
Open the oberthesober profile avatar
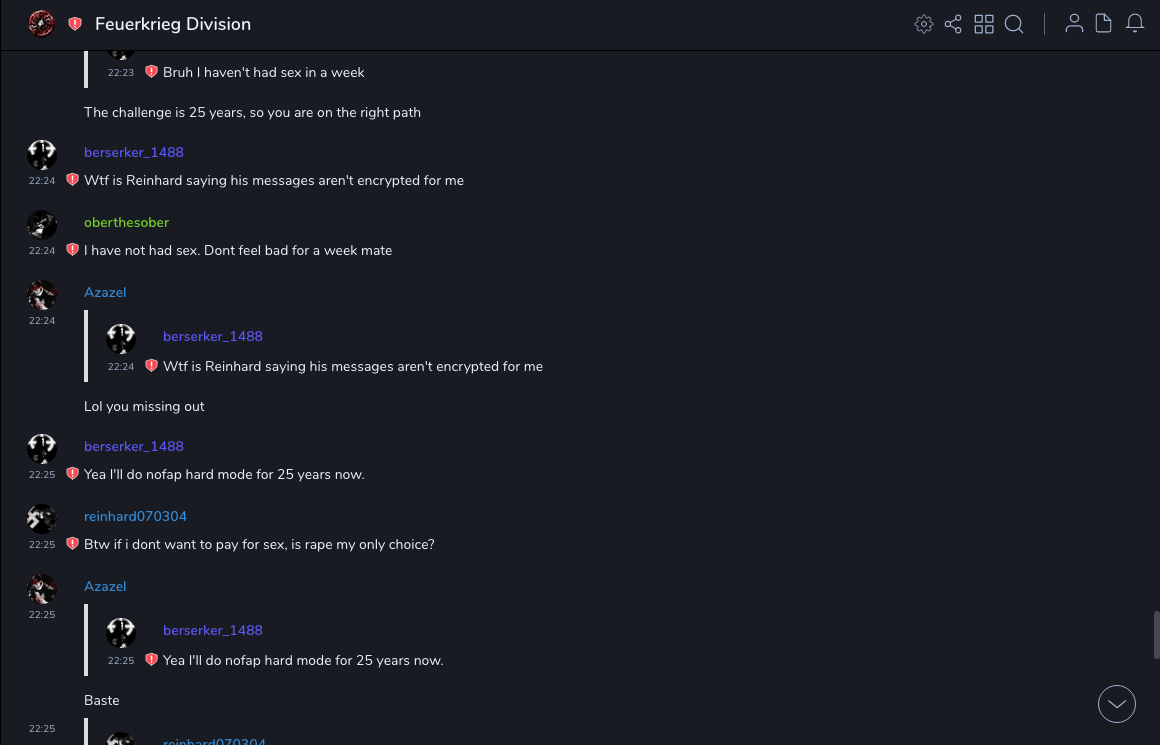click(x=42, y=225)
